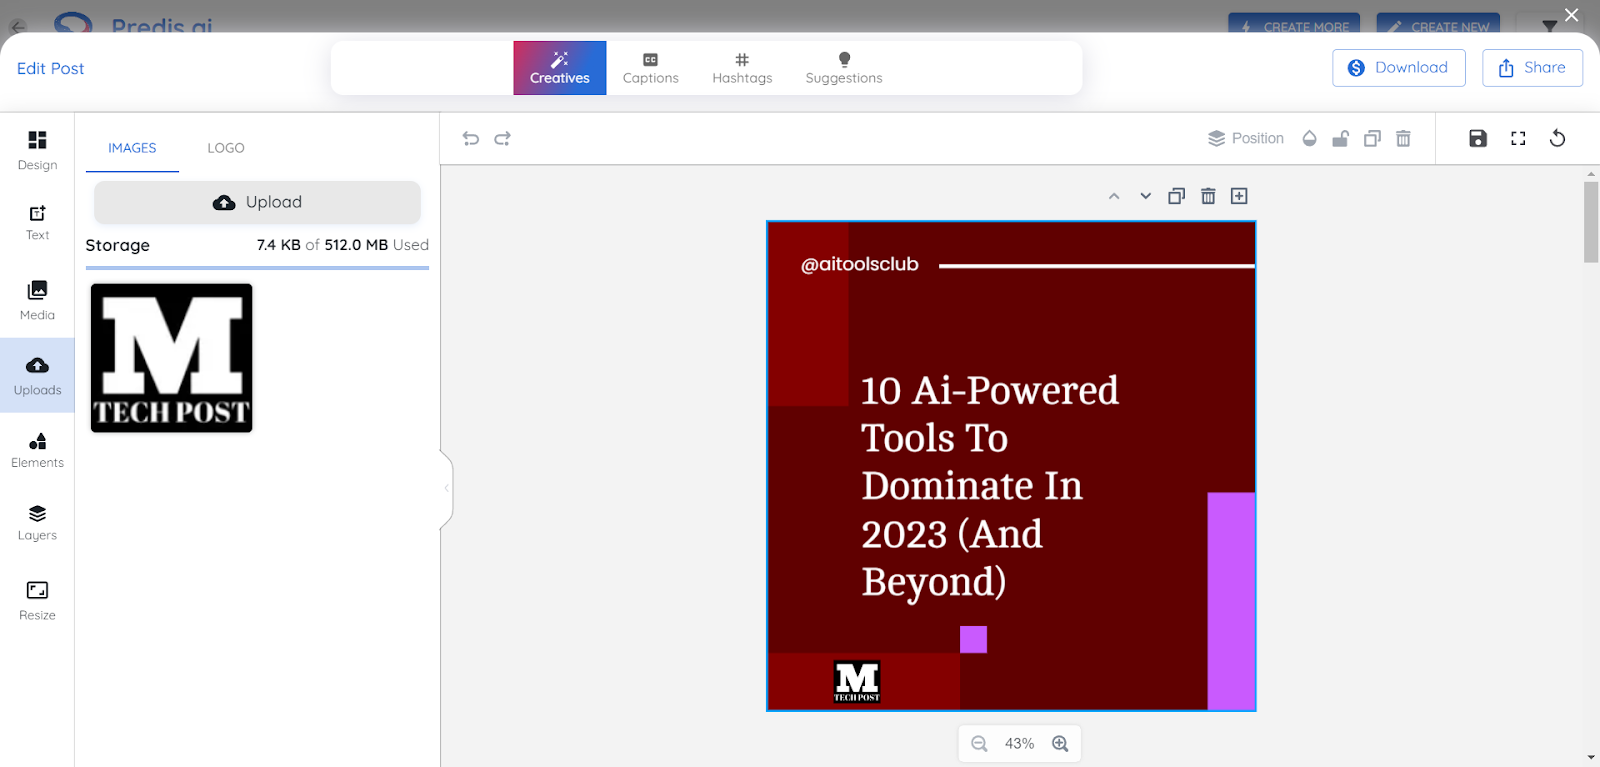Zoom out of the canvas
Screen dimensions: 1600x767
click(x=979, y=744)
